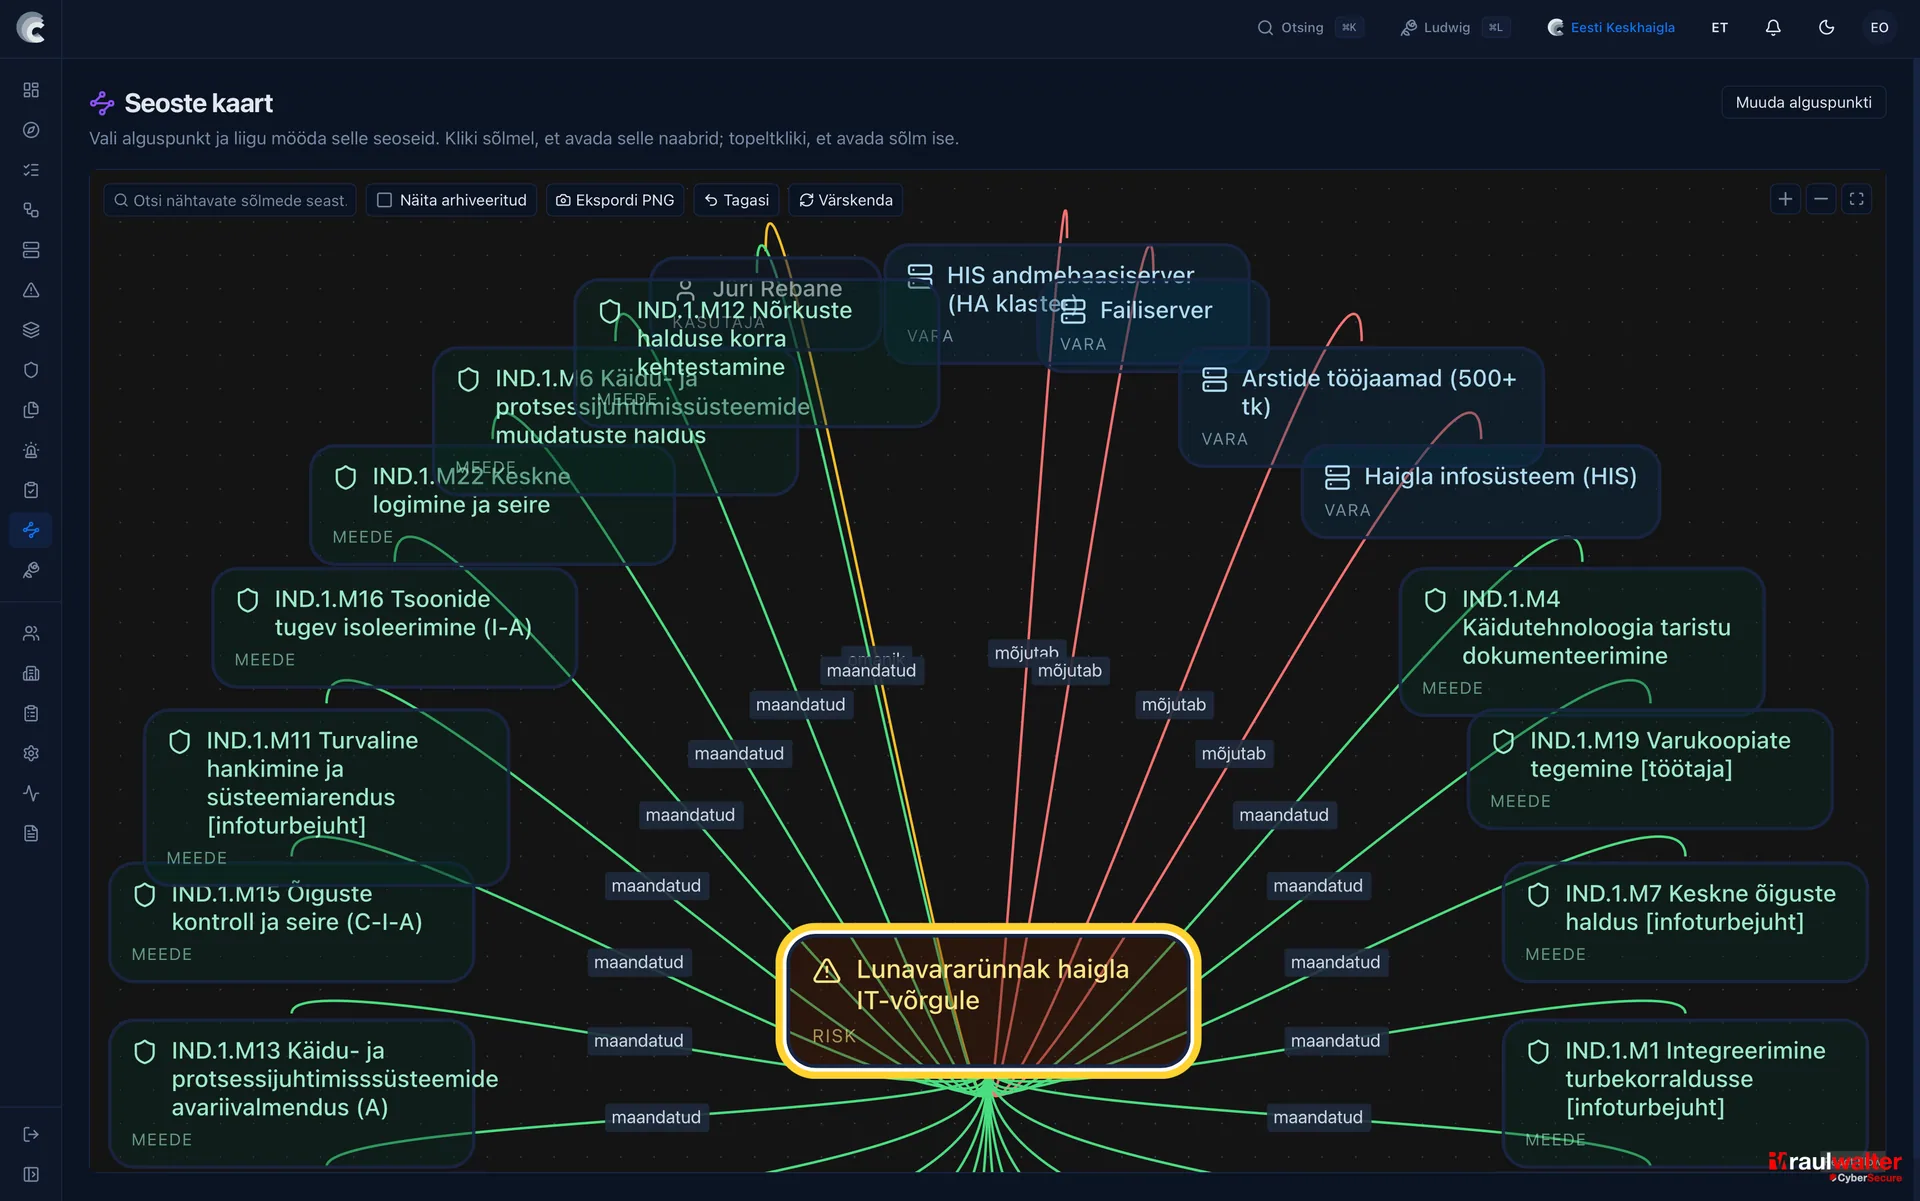Open the workflow nodes icon in sidebar
The height and width of the screenshot is (1201, 1920).
coord(31,210)
